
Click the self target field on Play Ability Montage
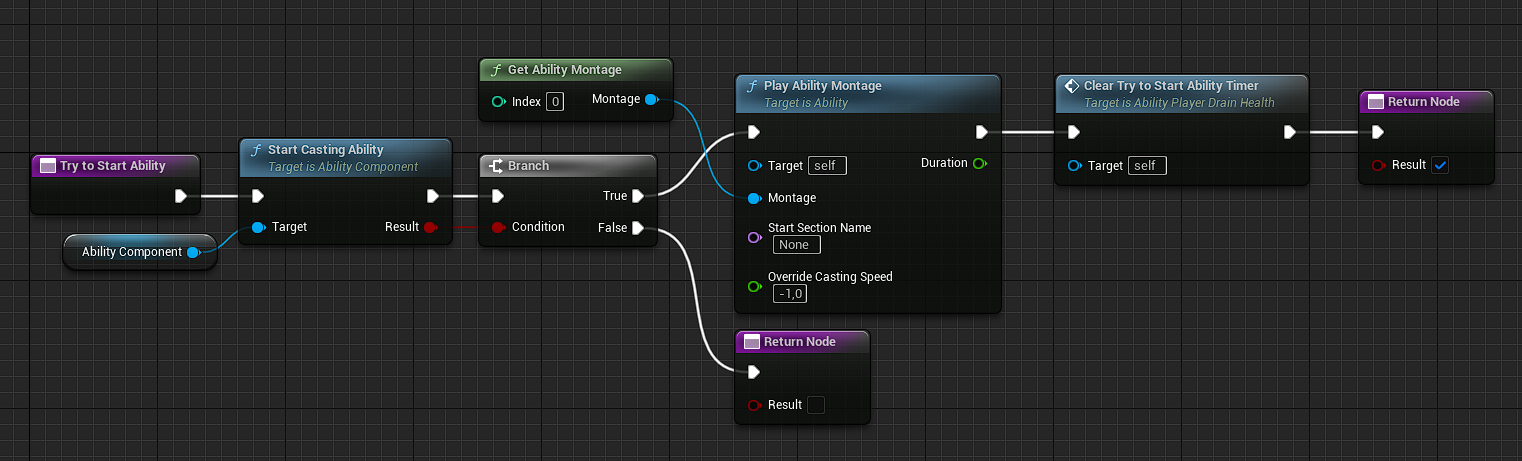pos(829,166)
